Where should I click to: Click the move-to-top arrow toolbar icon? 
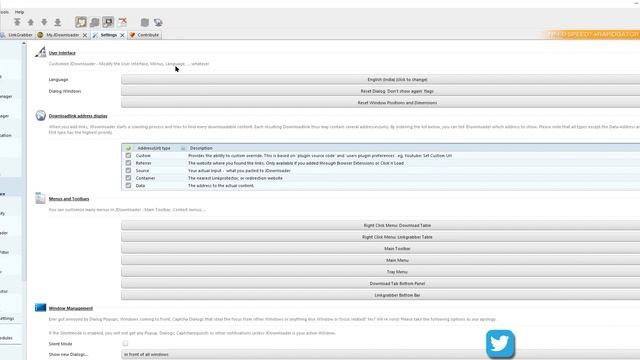pos(17,22)
